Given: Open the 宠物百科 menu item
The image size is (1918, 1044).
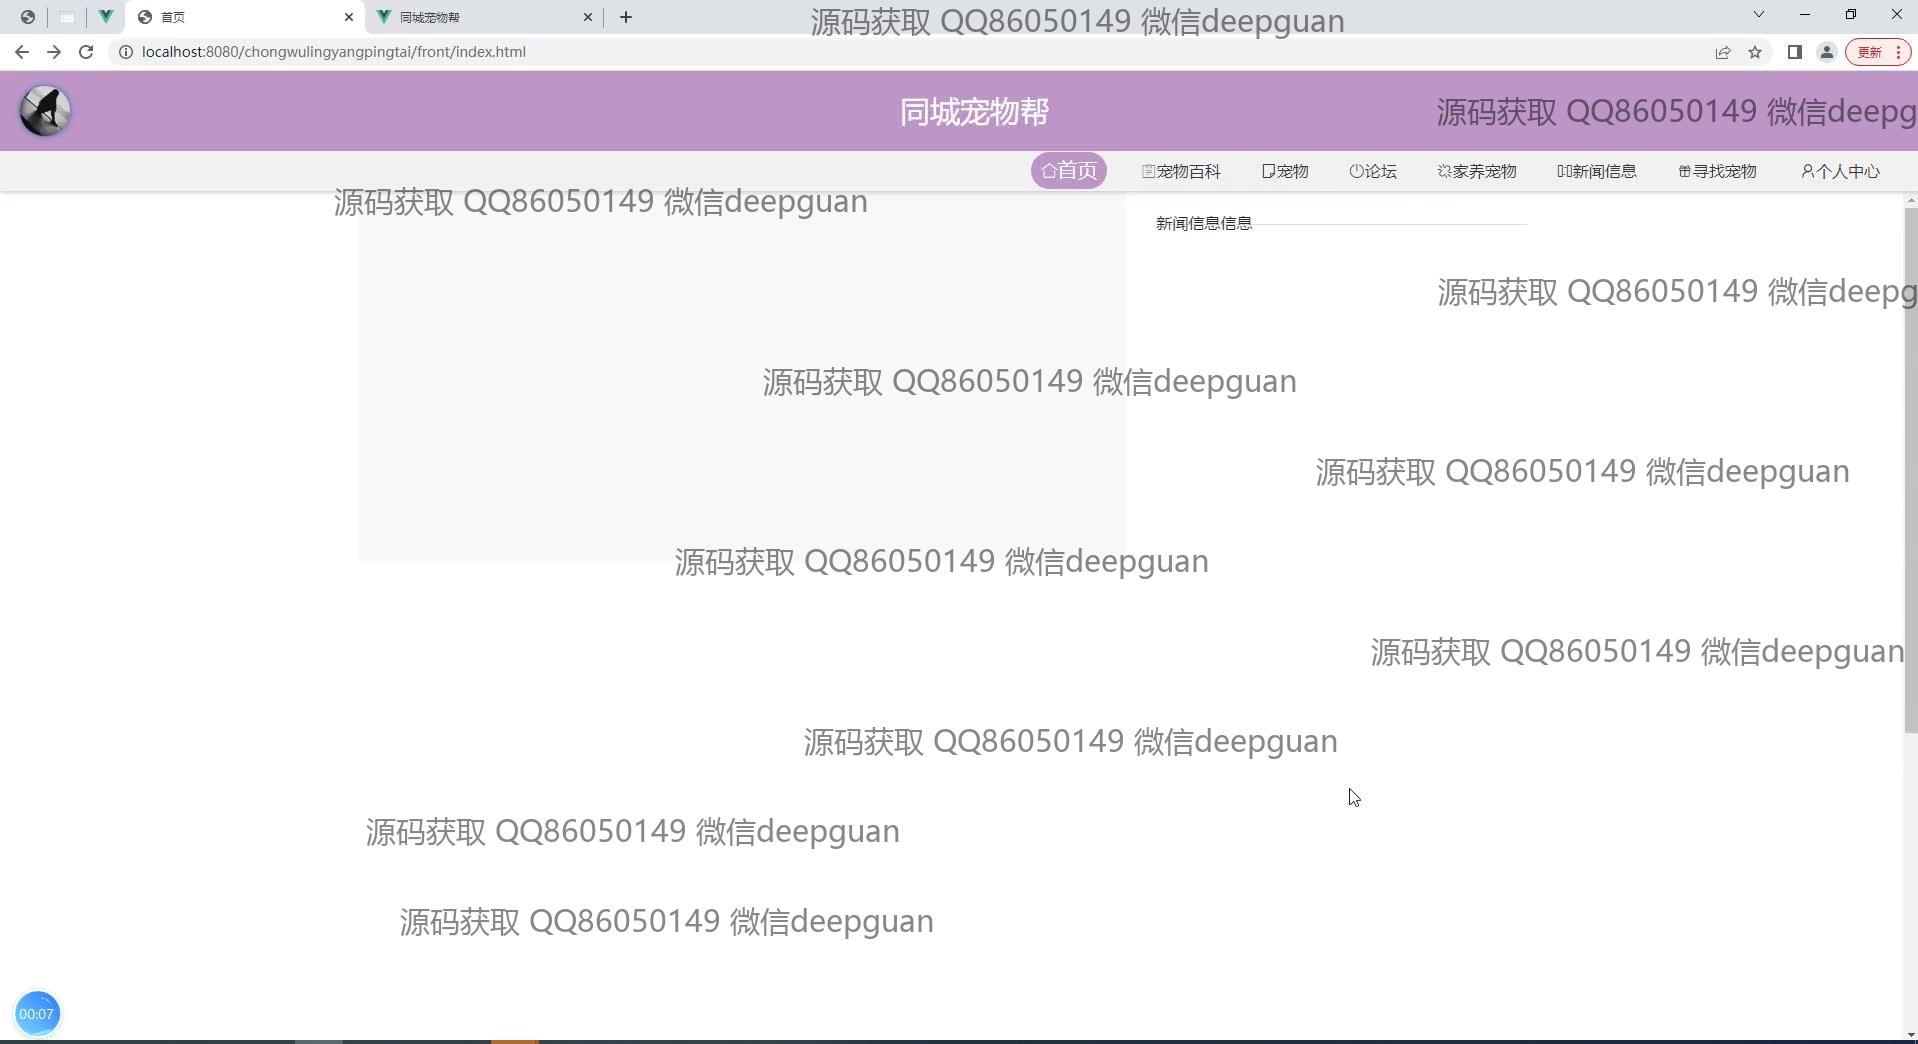Looking at the screenshot, I should point(1181,171).
